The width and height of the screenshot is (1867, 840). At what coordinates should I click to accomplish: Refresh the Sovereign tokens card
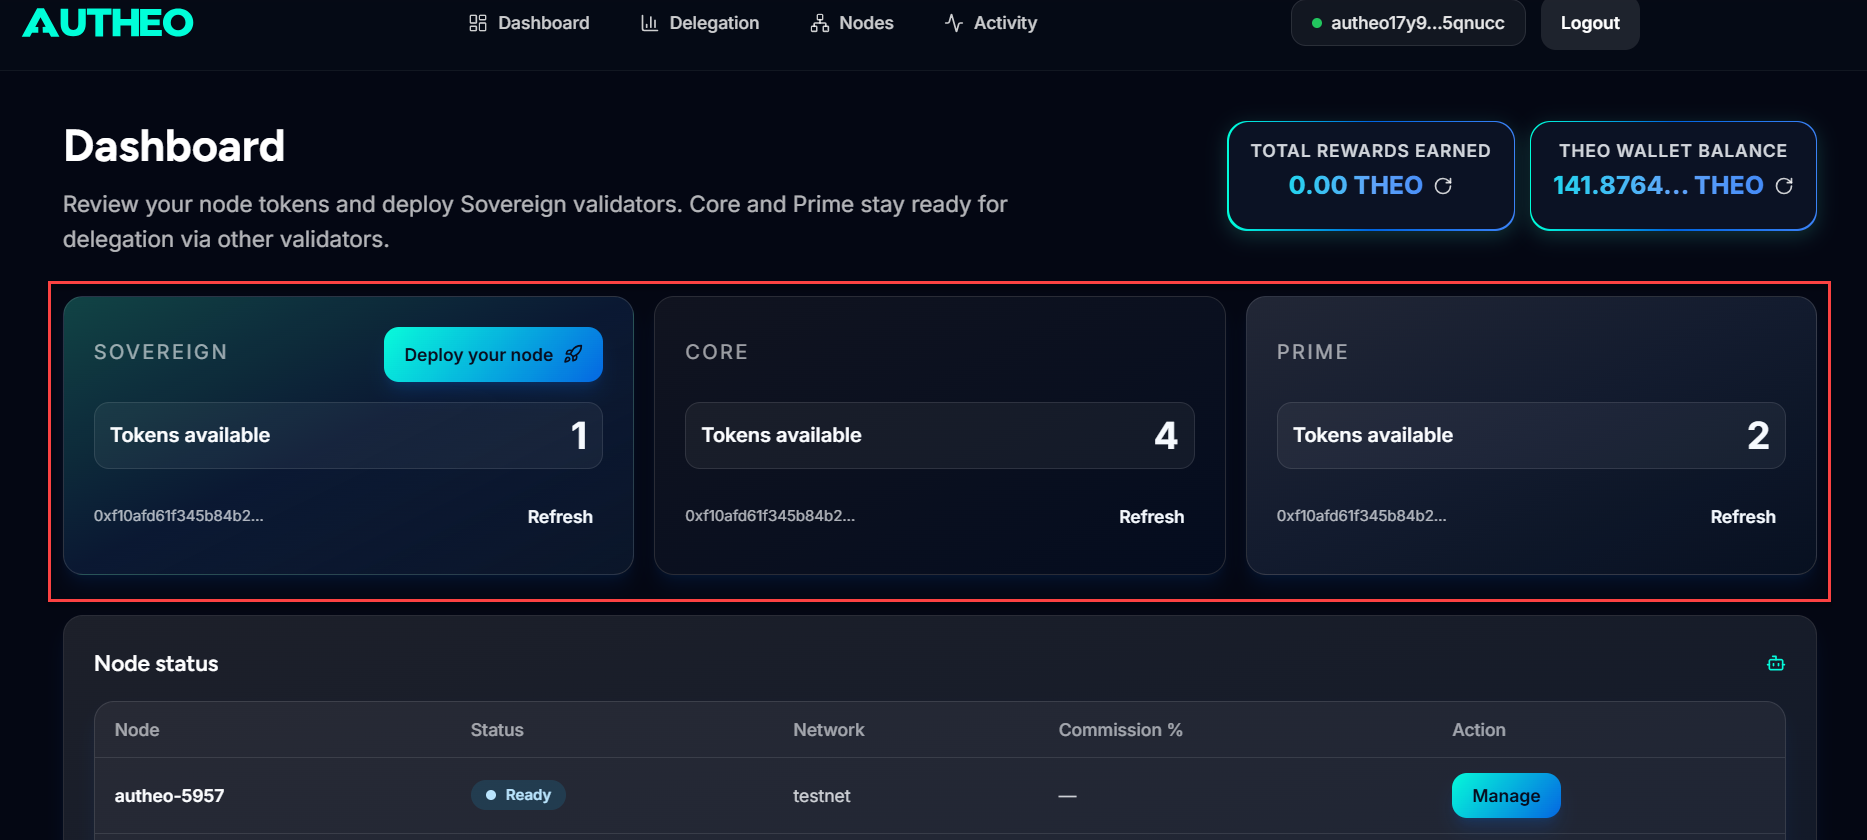pyautogui.click(x=560, y=517)
